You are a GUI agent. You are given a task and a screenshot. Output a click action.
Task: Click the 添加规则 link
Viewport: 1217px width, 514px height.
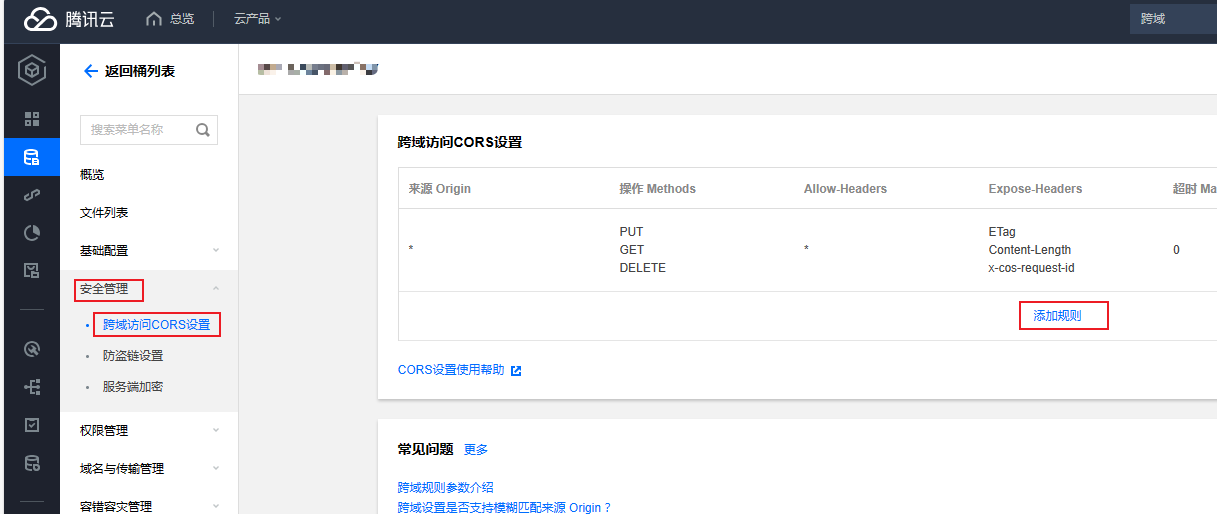point(1057,316)
